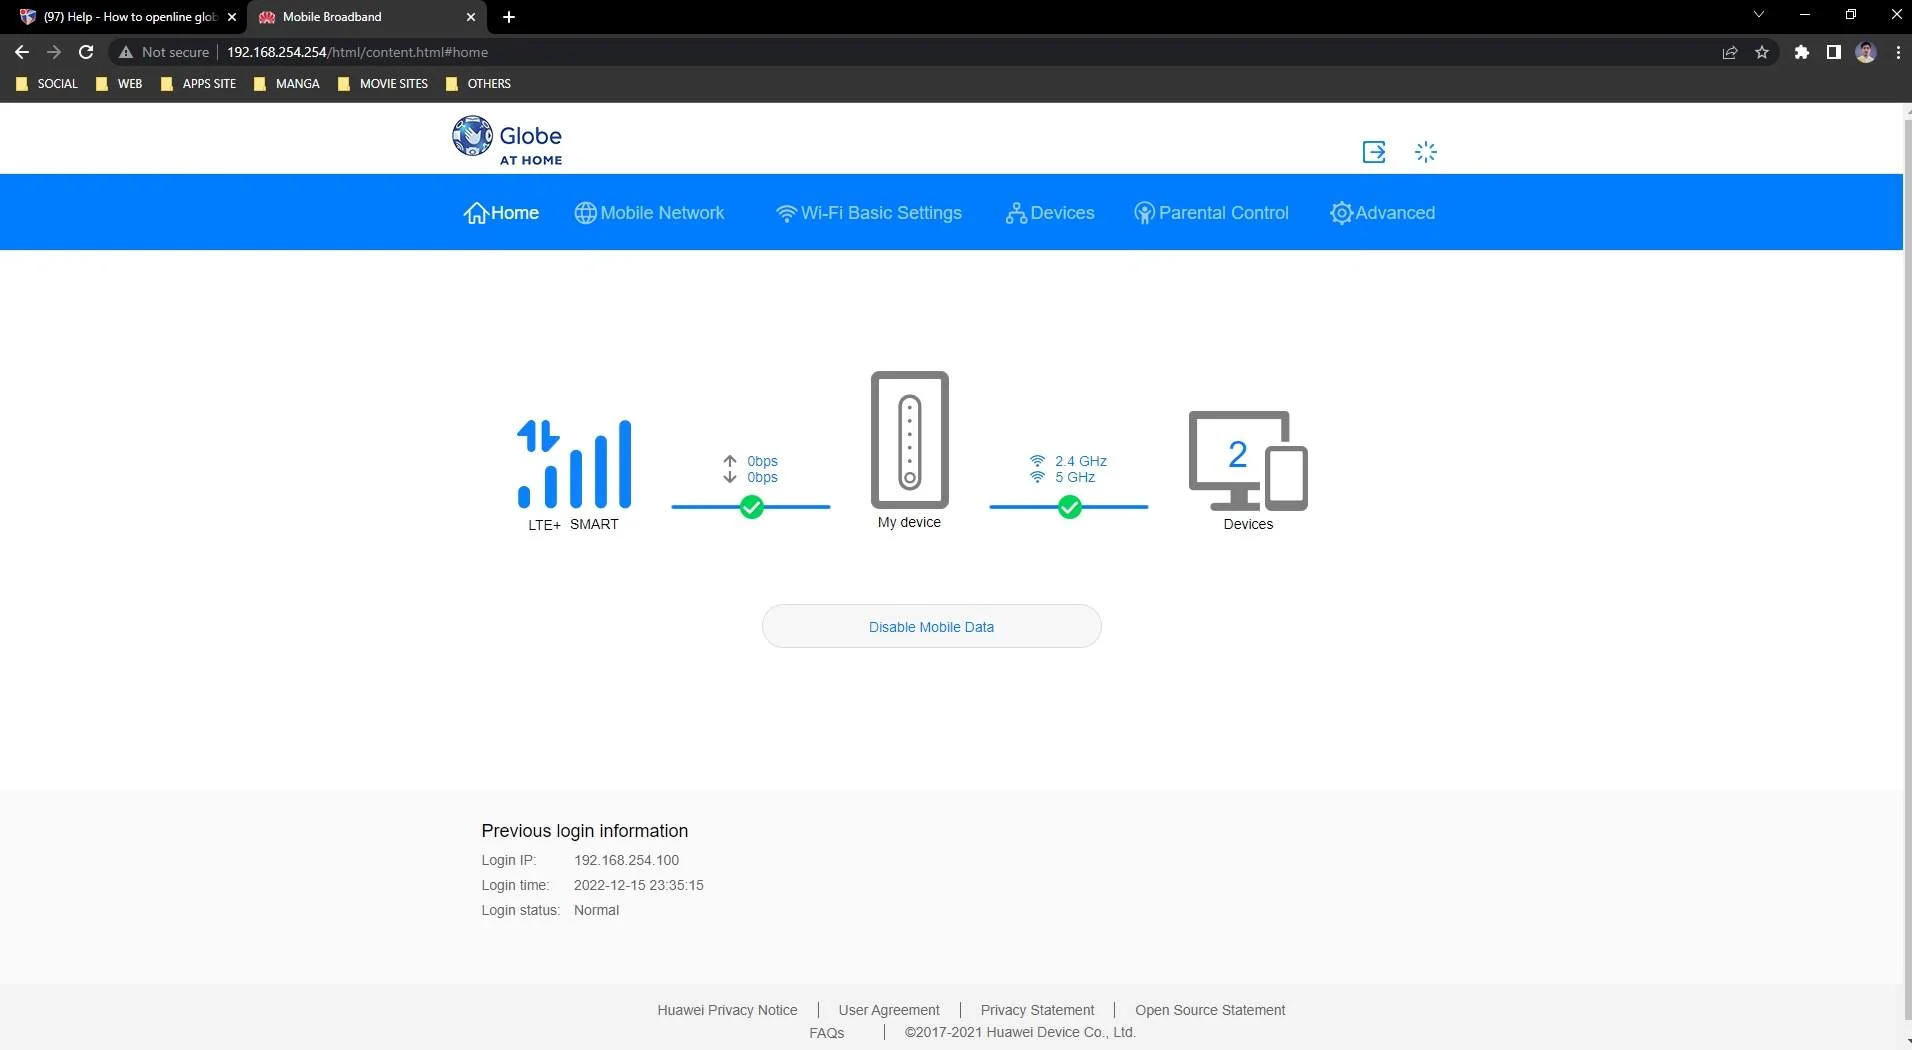The width and height of the screenshot is (1912, 1050).
Task: Click the Globe At Home logo
Action: 507,141
